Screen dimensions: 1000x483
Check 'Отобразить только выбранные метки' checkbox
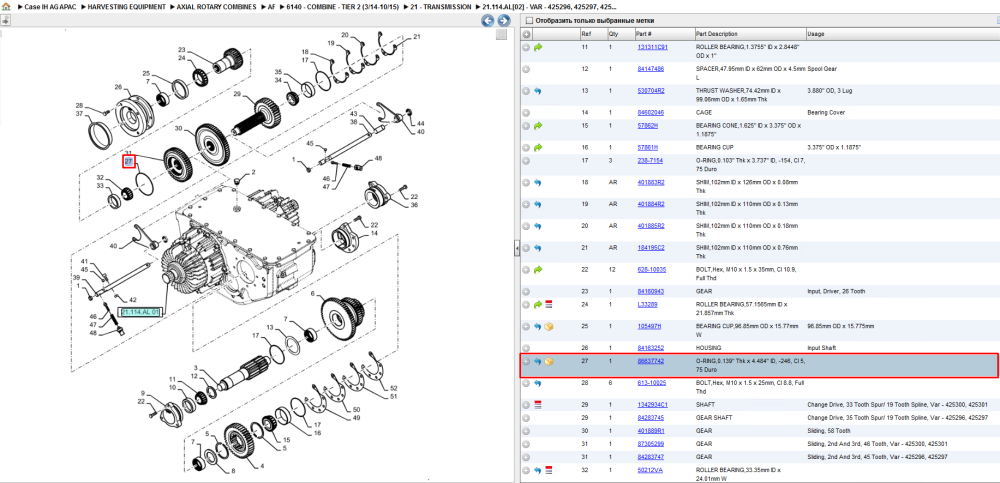point(529,20)
